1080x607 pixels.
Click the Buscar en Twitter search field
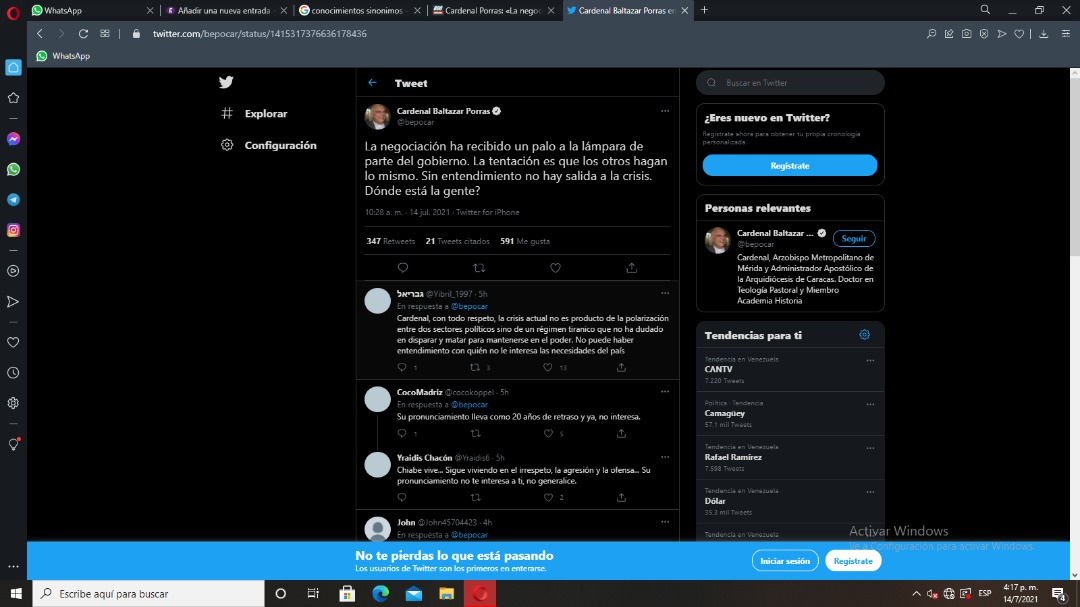[x=790, y=83]
